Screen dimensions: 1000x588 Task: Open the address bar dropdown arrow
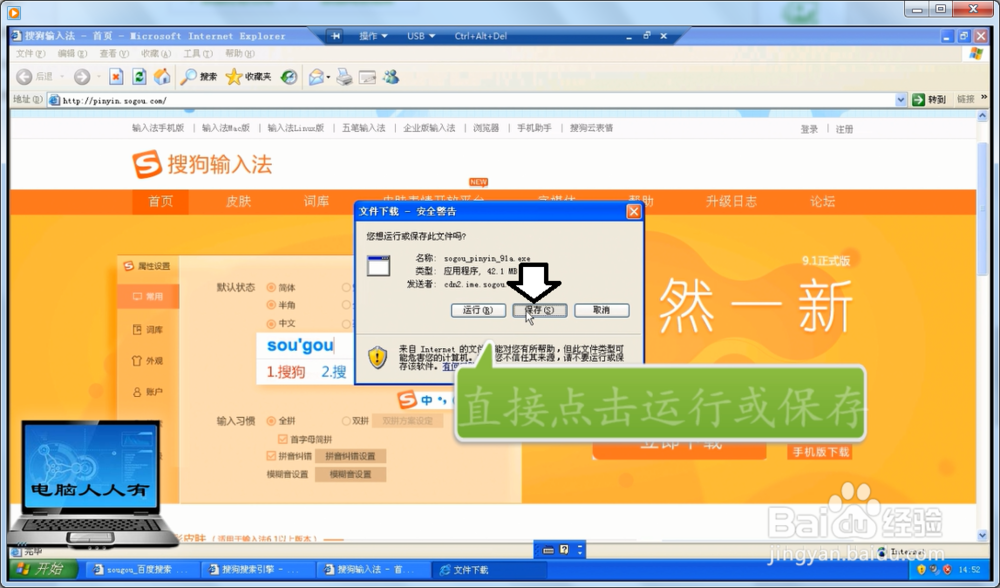click(901, 100)
